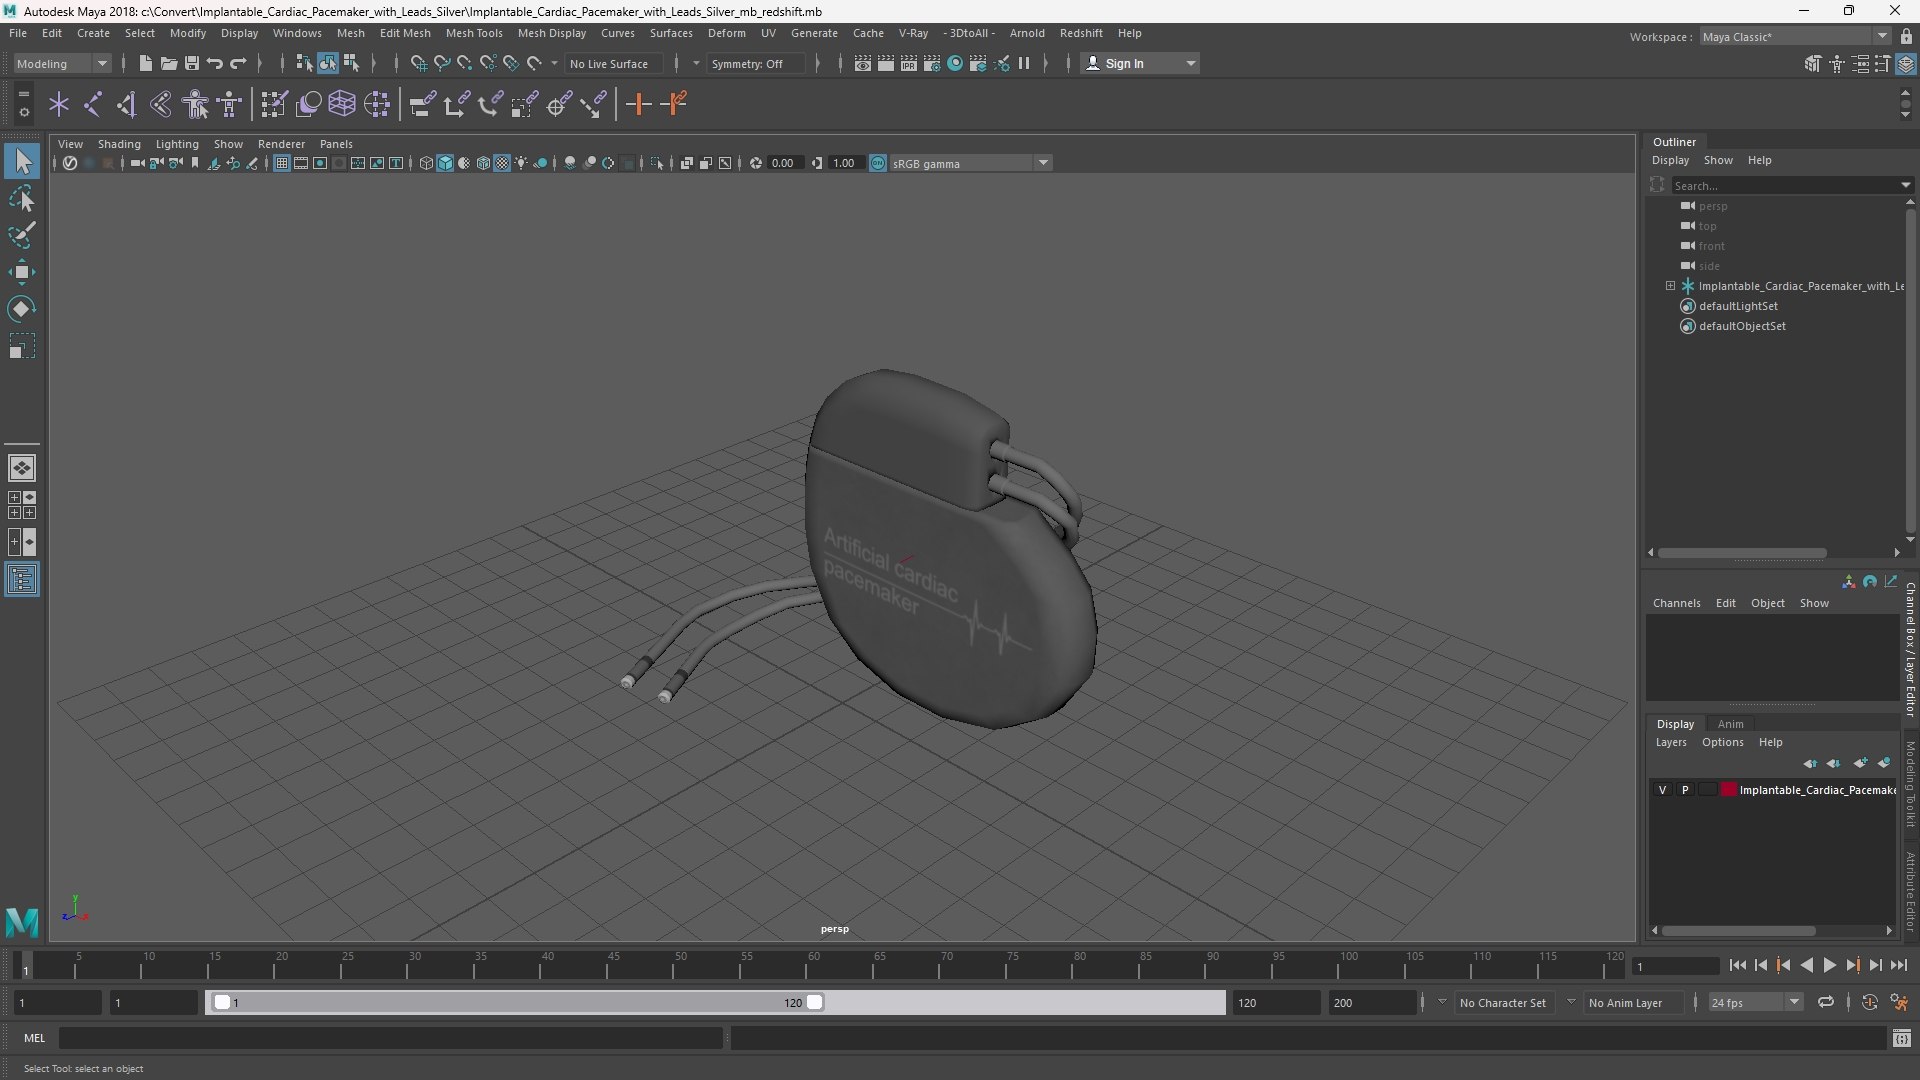The image size is (1920, 1080).
Task: Click the Sign In button
Action: (1140, 64)
